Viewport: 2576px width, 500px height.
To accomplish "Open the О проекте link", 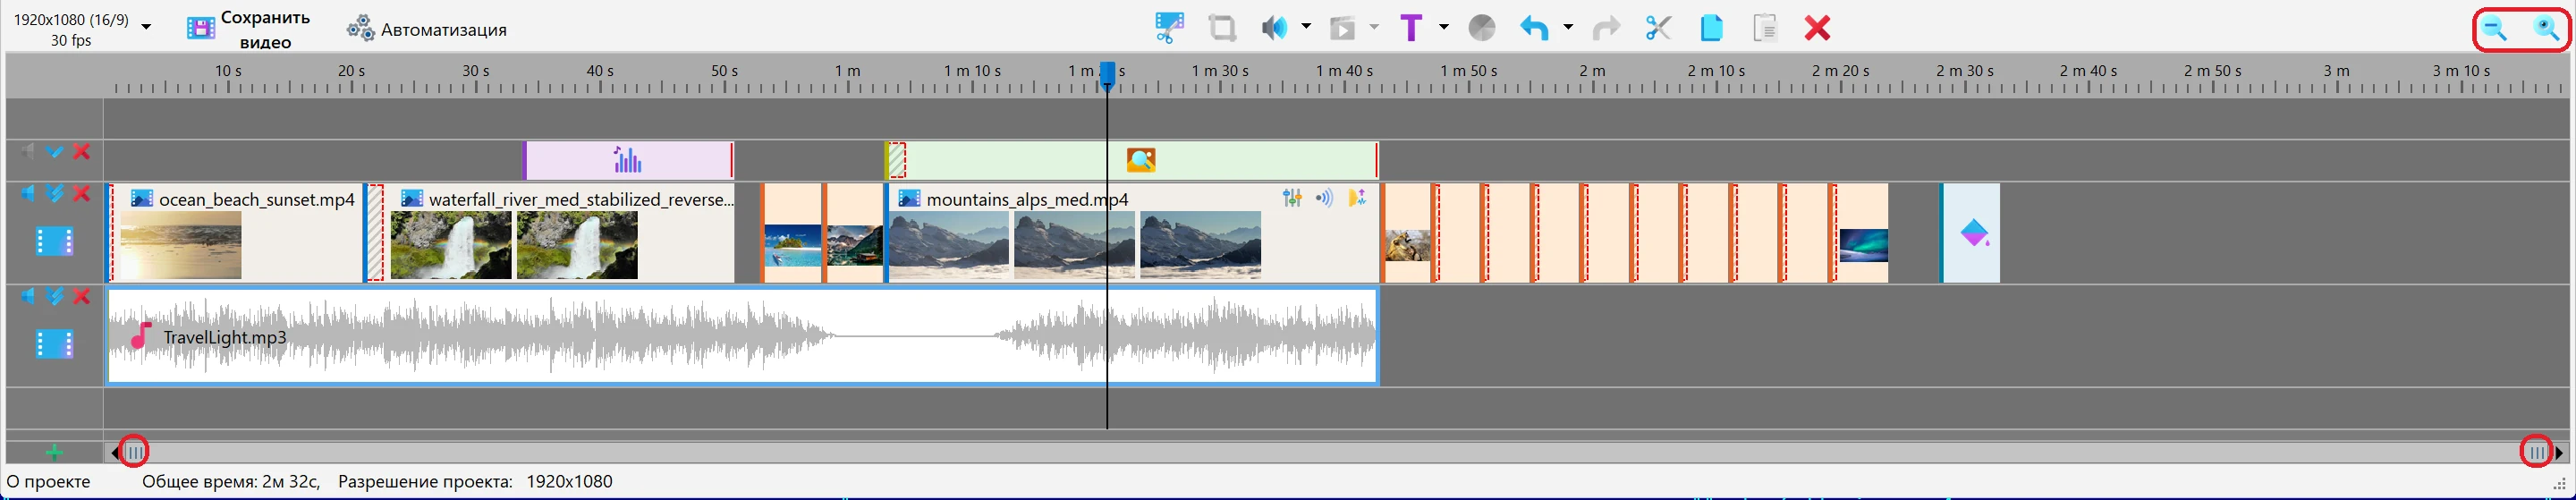I will 48,481.
